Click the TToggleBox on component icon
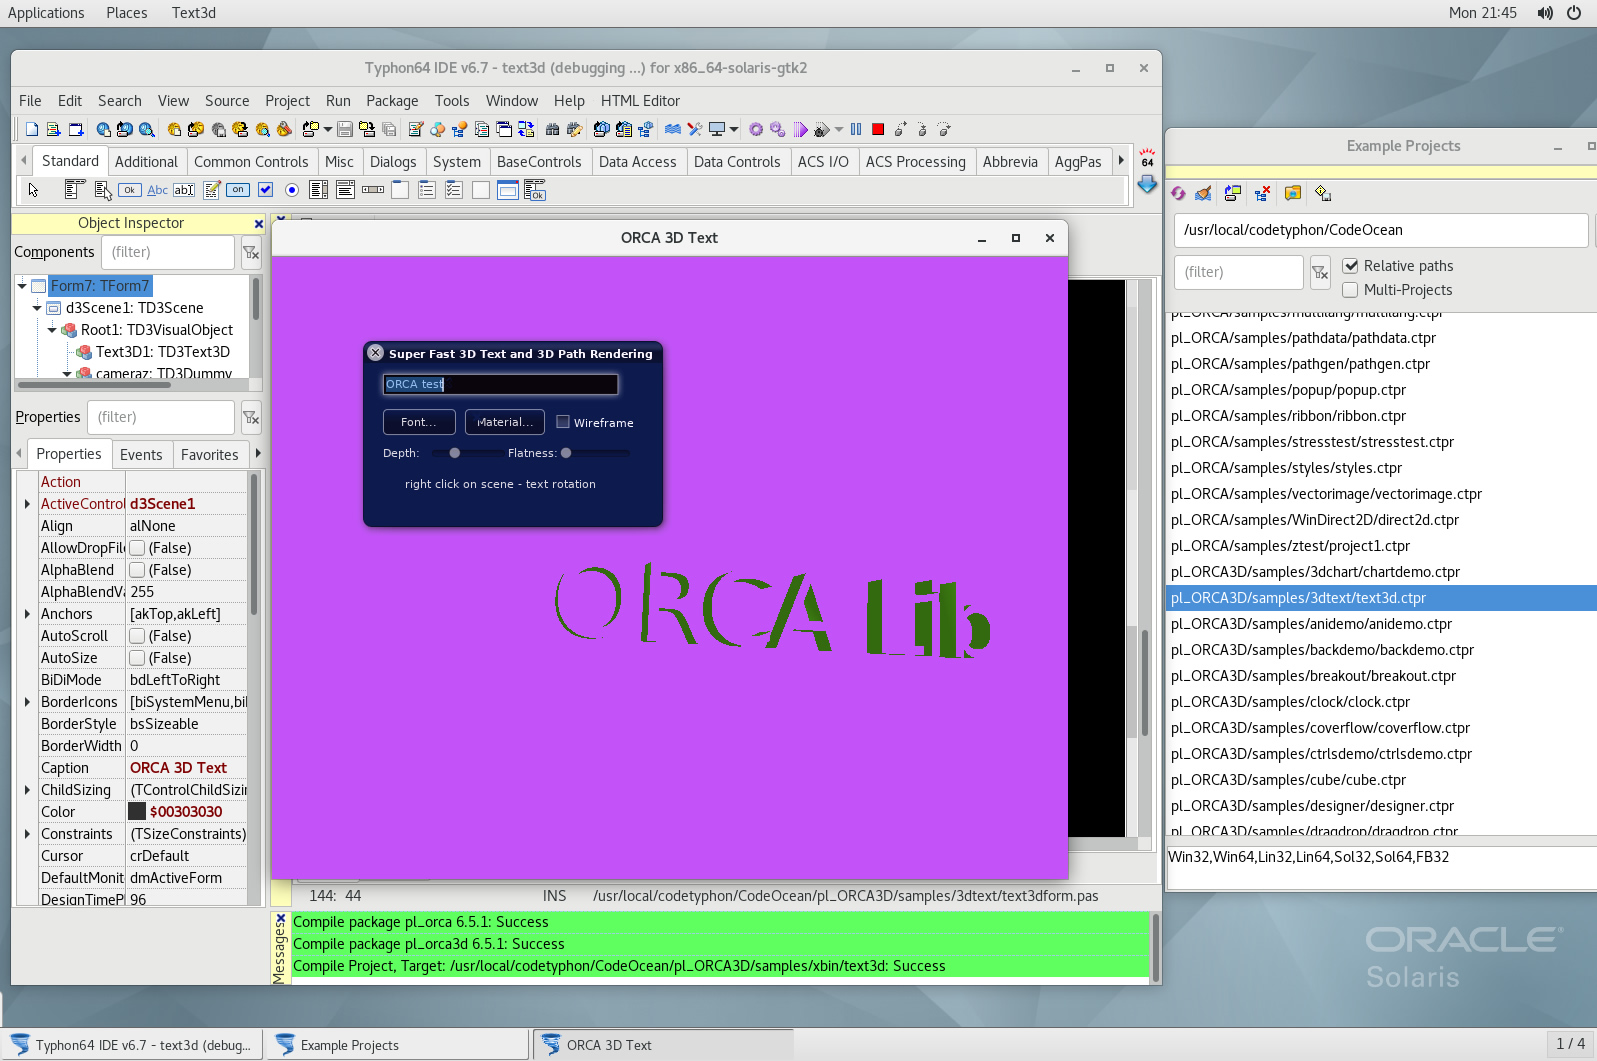 point(238,190)
